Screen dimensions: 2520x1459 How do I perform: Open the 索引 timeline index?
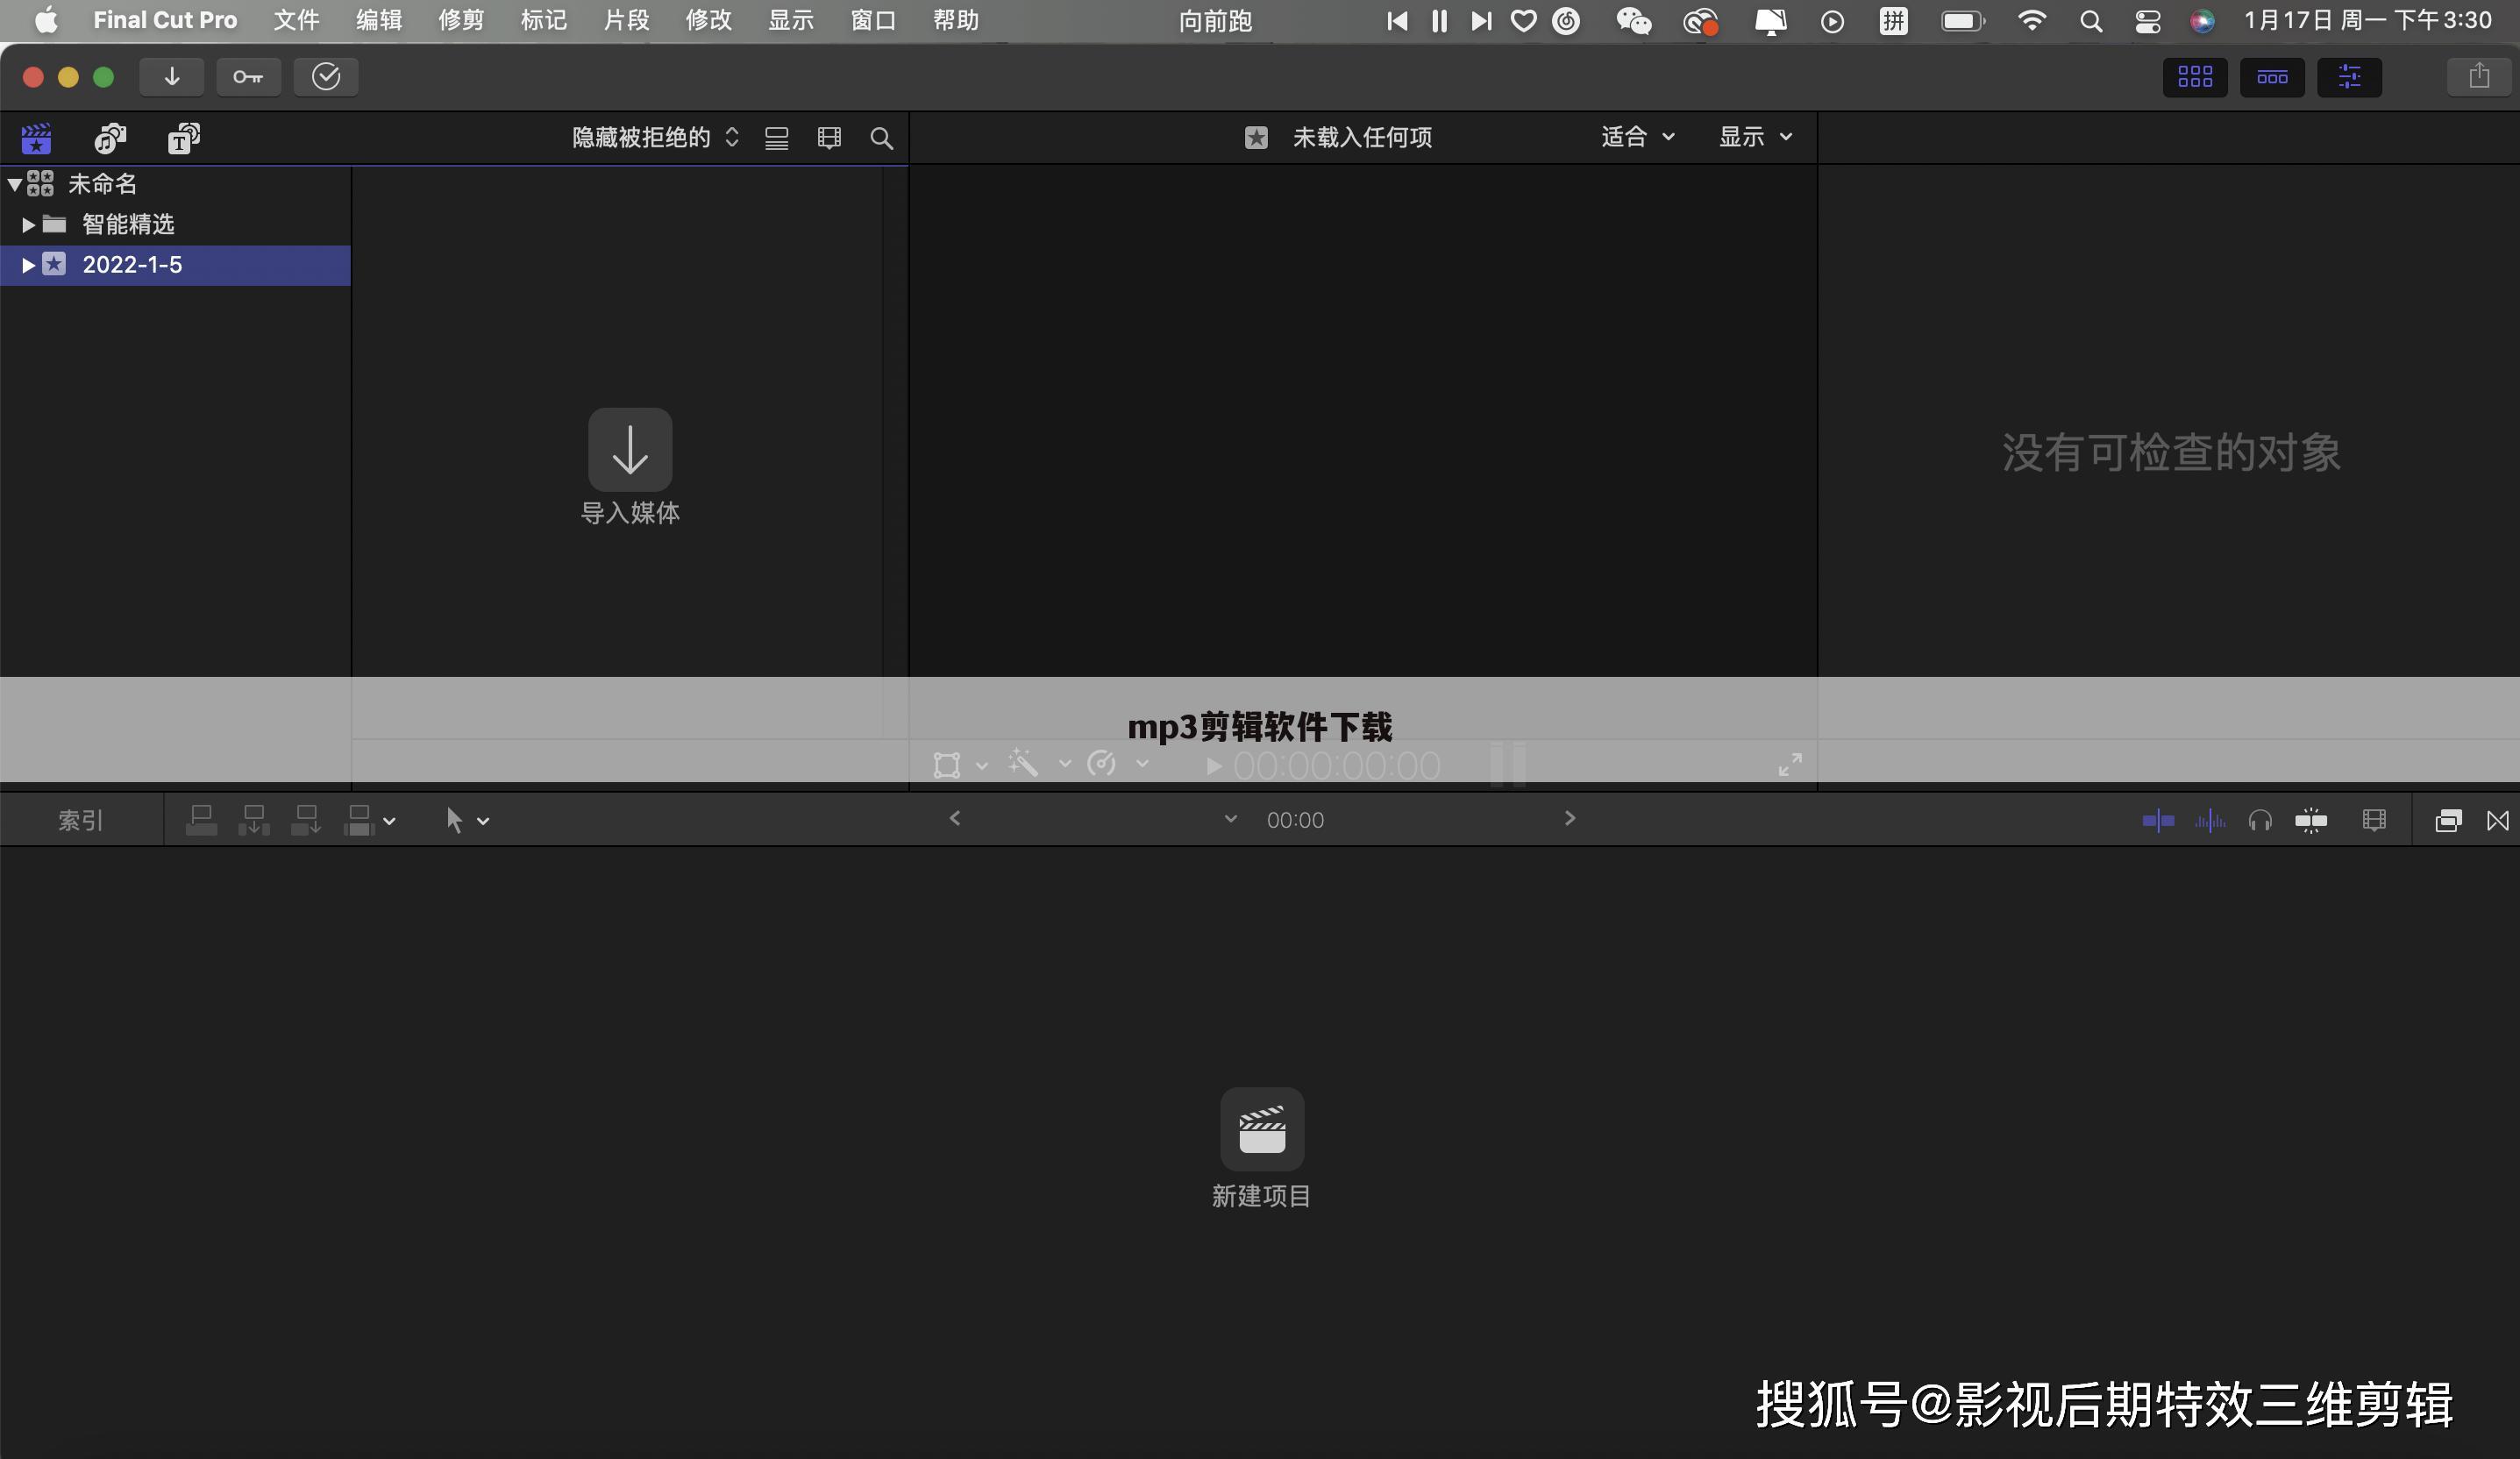81,820
